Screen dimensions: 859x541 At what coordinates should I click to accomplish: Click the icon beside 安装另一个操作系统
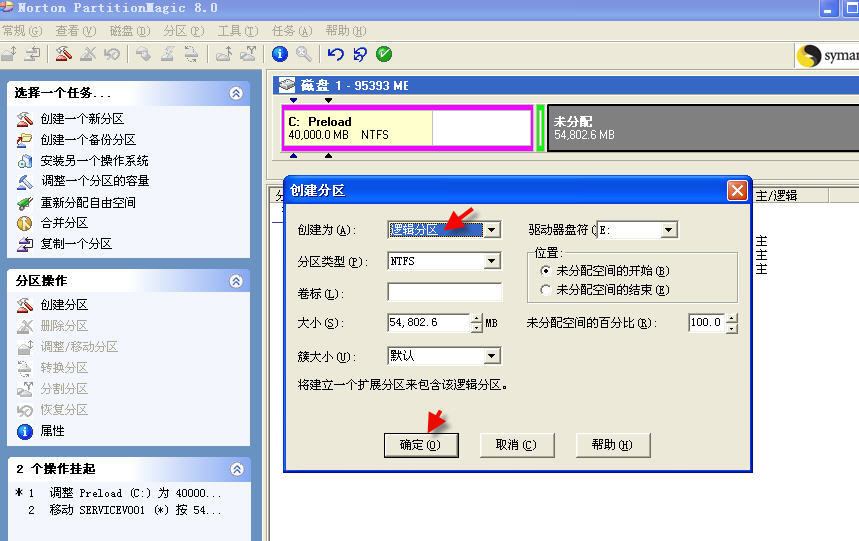click(25, 161)
